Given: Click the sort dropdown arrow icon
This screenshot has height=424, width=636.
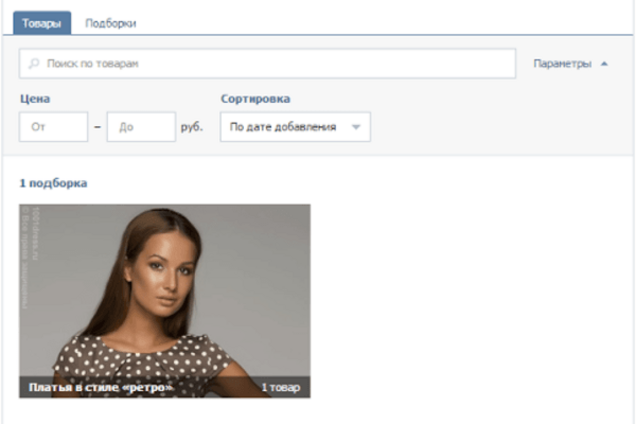Looking at the screenshot, I should click(x=355, y=128).
